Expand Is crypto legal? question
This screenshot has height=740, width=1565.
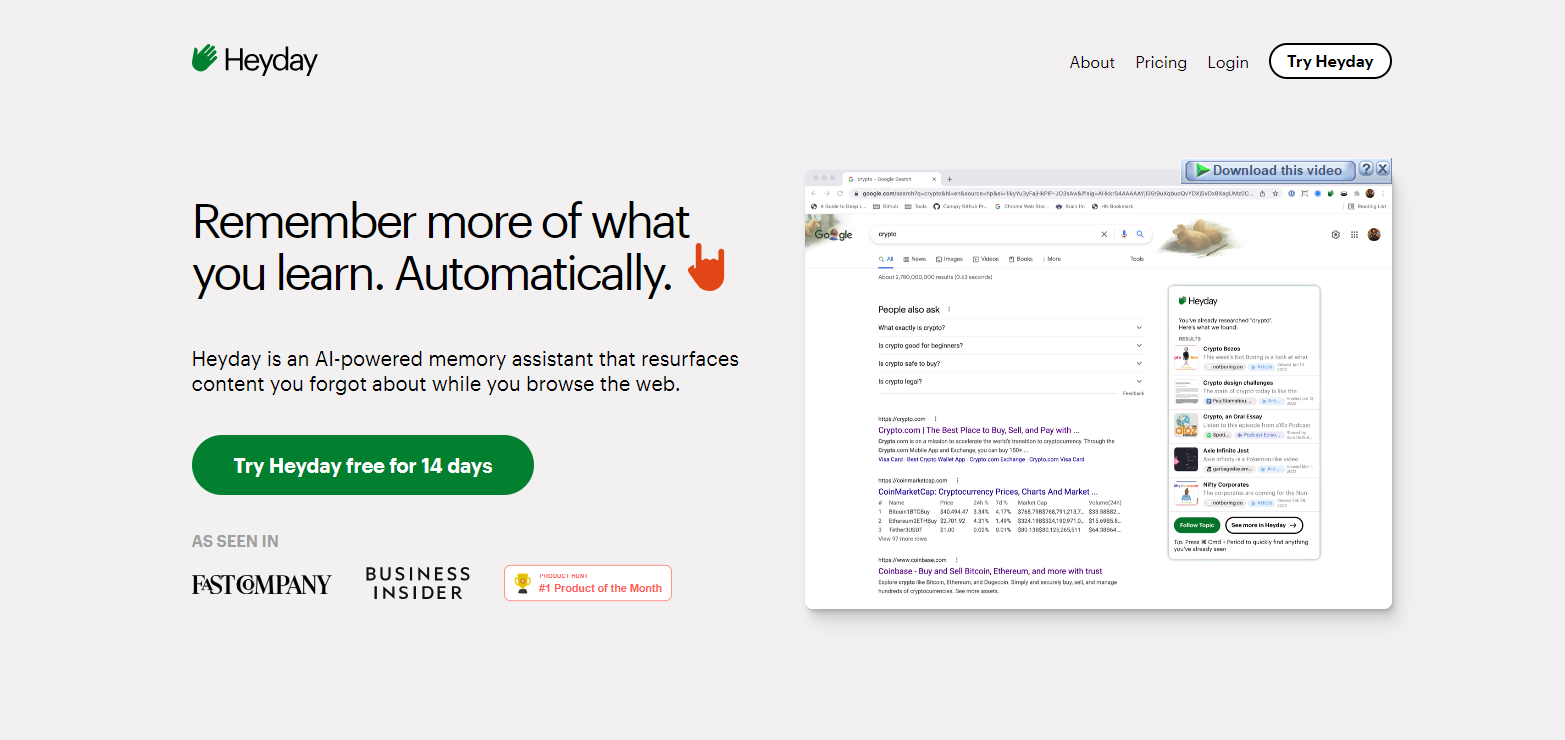1010,382
